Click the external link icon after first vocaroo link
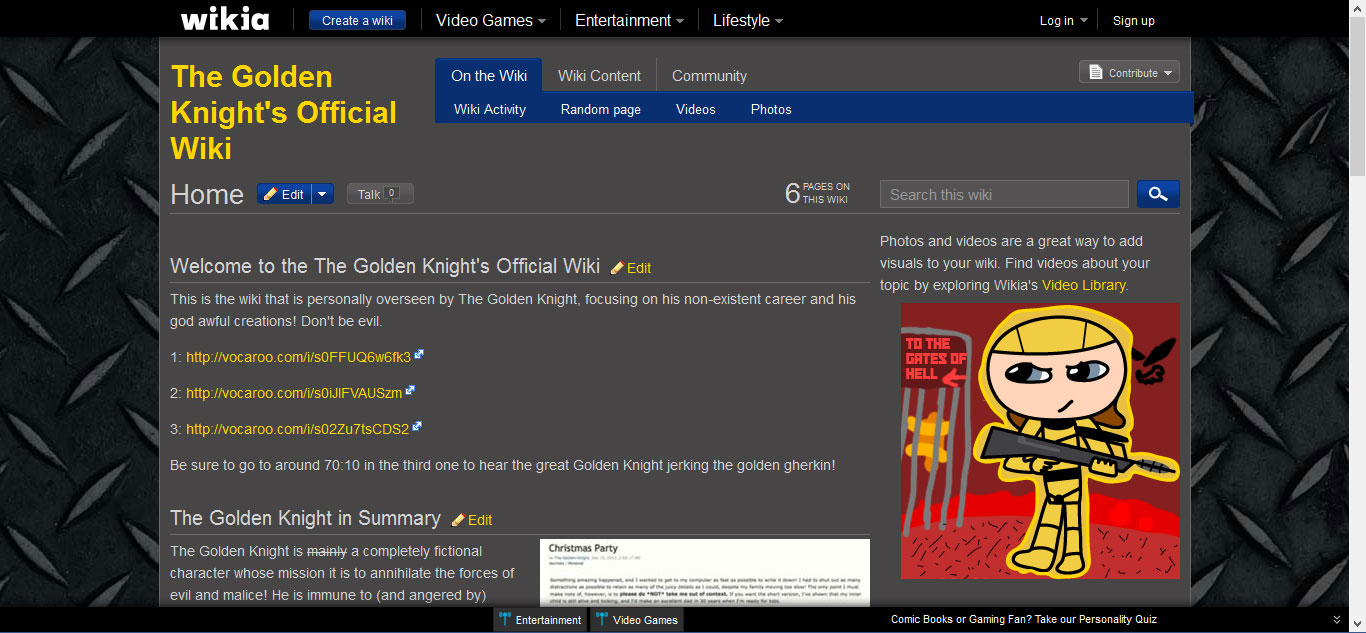Image resolution: width=1366 pixels, height=633 pixels. (419, 355)
